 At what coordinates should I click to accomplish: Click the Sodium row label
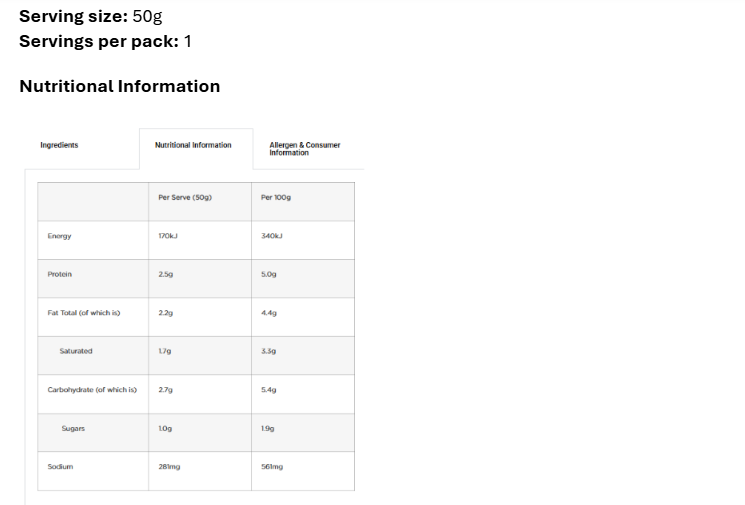click(60, 467)
